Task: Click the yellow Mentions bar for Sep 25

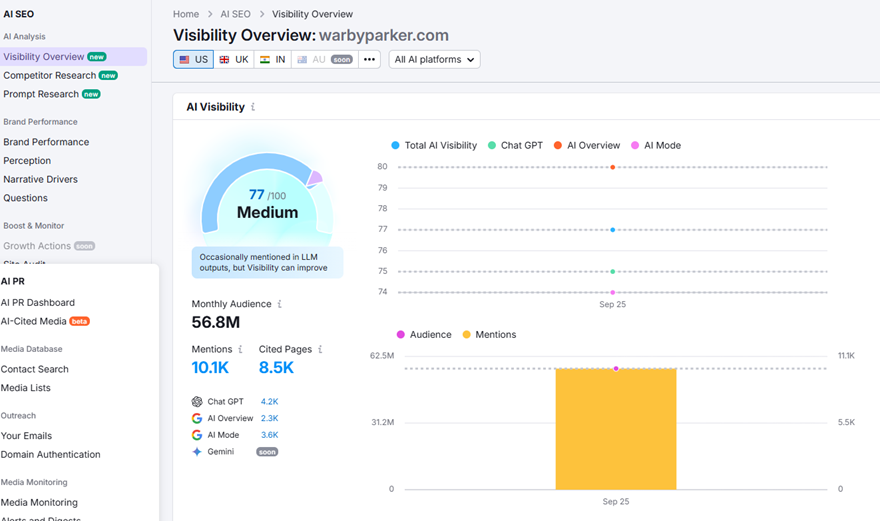Action: [616, 430]
